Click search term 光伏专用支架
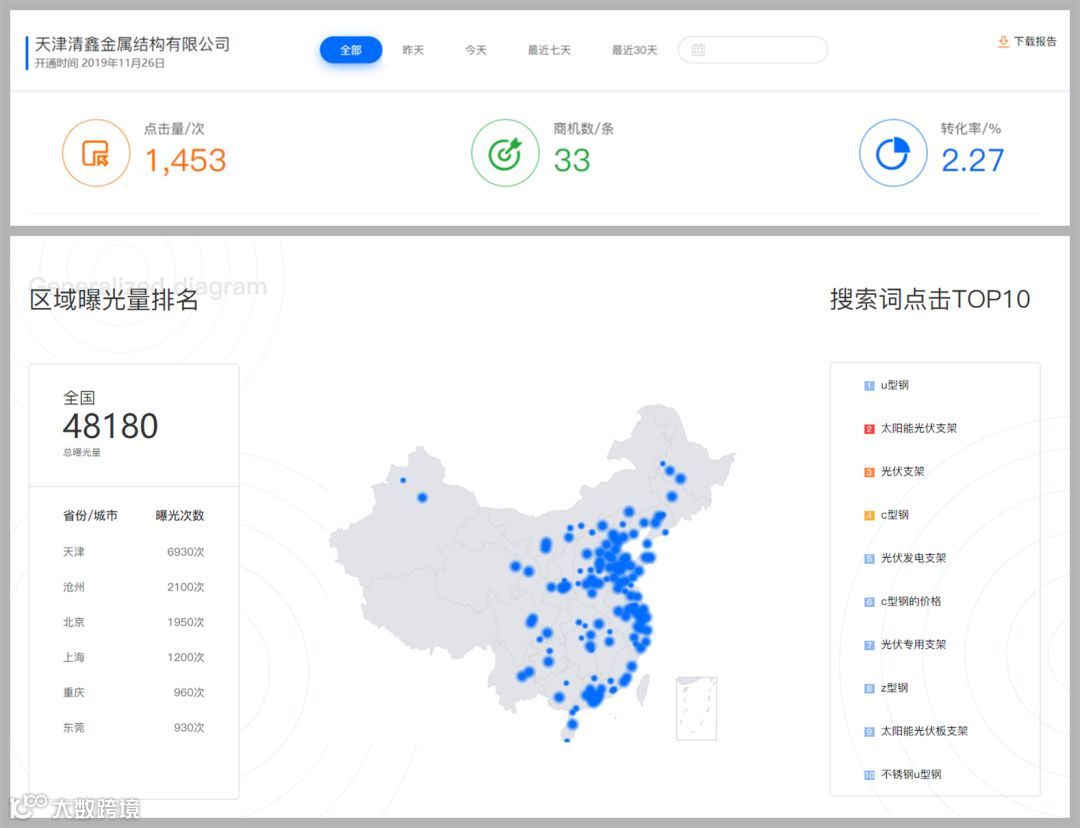 tap(913, 645)
